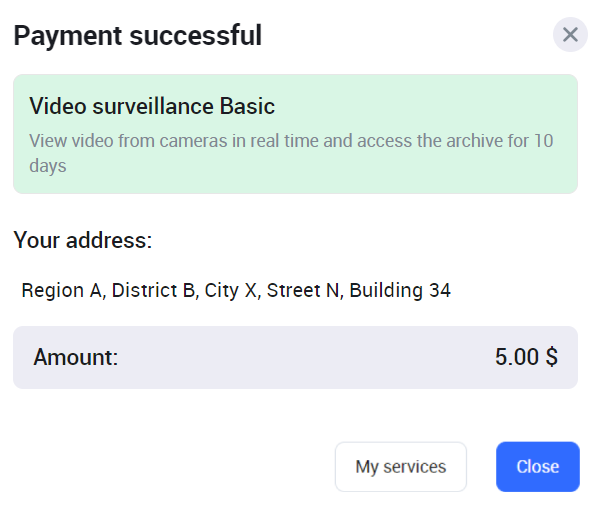Click the "Amount:" label
The width and height of the screenshot is (600, 507).
[x=75, y=357]
